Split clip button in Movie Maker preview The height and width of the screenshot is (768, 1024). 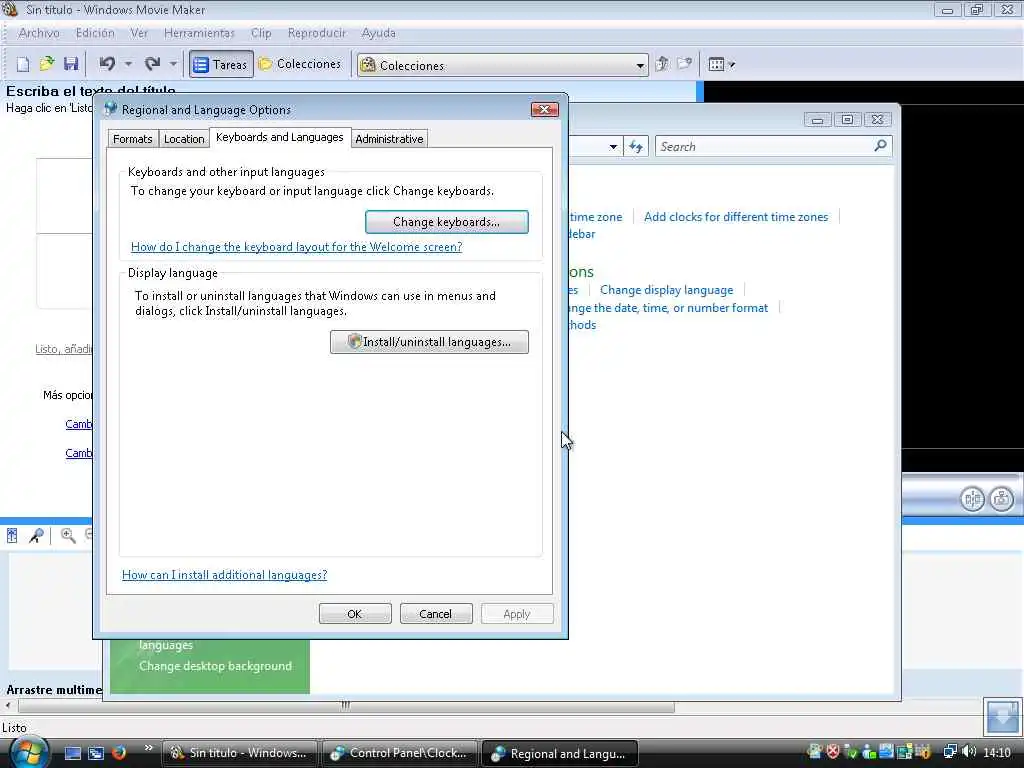tap(972, 499)
